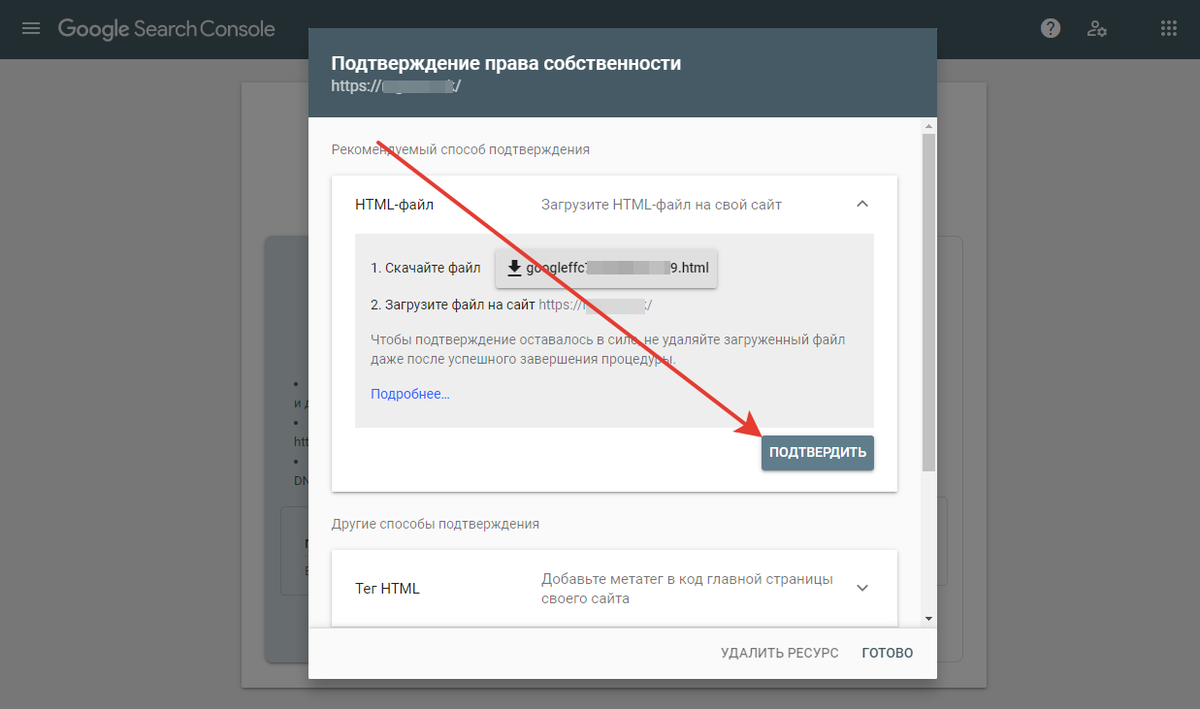Image resolution: width=1200 pixels, height=709 pixels.
Task: Open the hamburger main menu
Action: click(x=31, y=29)
